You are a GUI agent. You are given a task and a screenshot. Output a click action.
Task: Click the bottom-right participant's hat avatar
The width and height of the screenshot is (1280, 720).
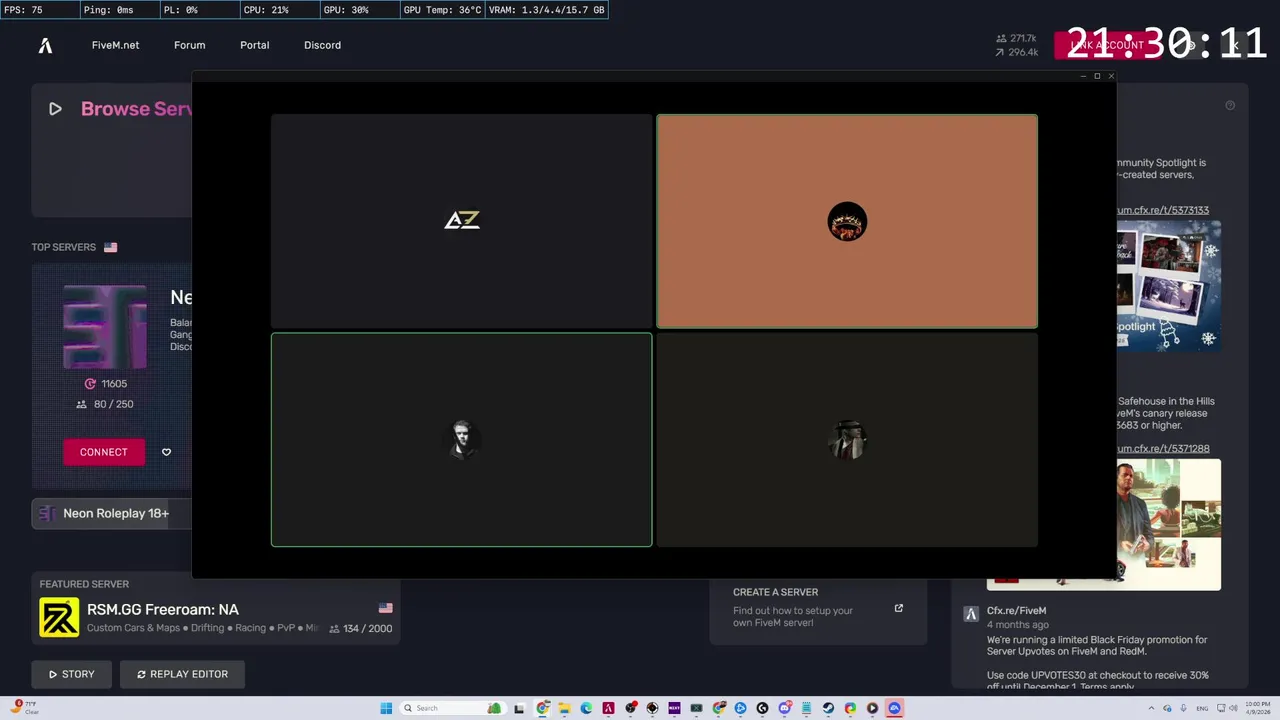click(x=847, y=440)
